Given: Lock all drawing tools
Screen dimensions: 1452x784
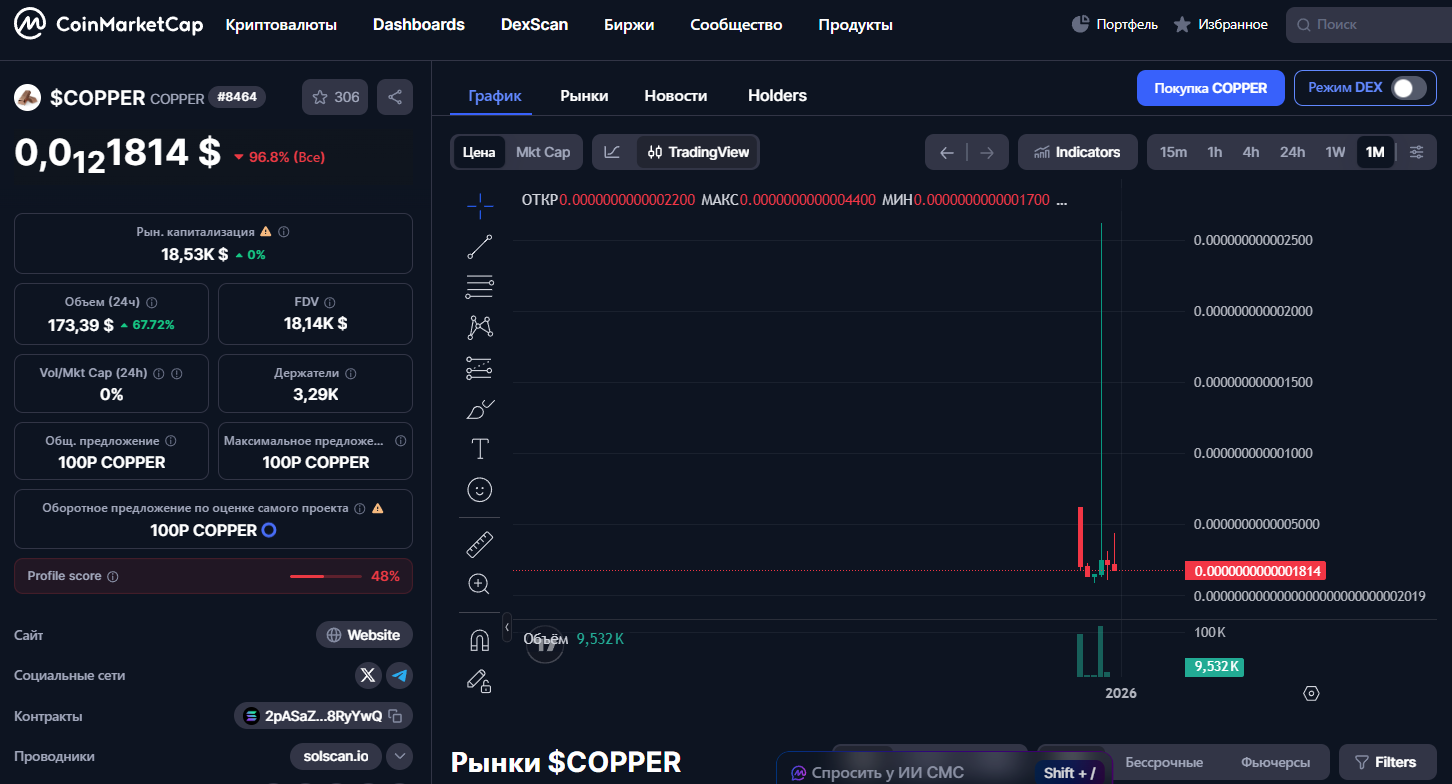Looking at the screenshot, I should tap(480, 680).
